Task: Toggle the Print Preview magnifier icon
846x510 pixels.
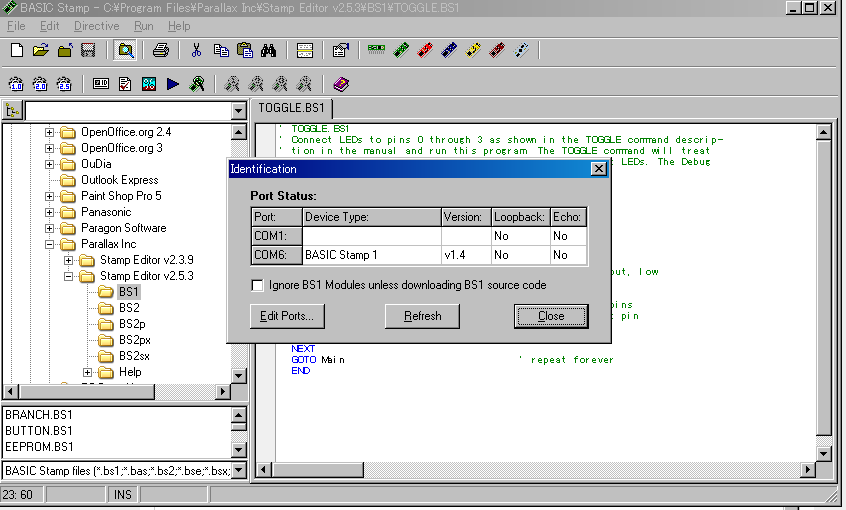Action: (x=125, y=51)
